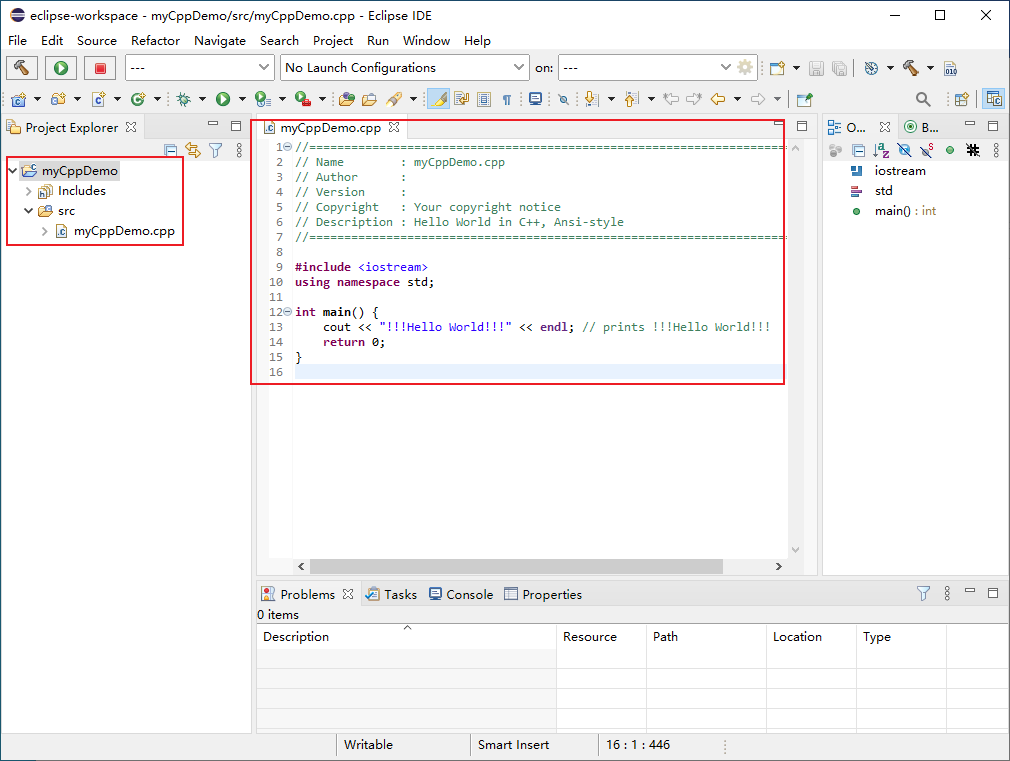Collapse the myCppDemo project node

[12, 171]
